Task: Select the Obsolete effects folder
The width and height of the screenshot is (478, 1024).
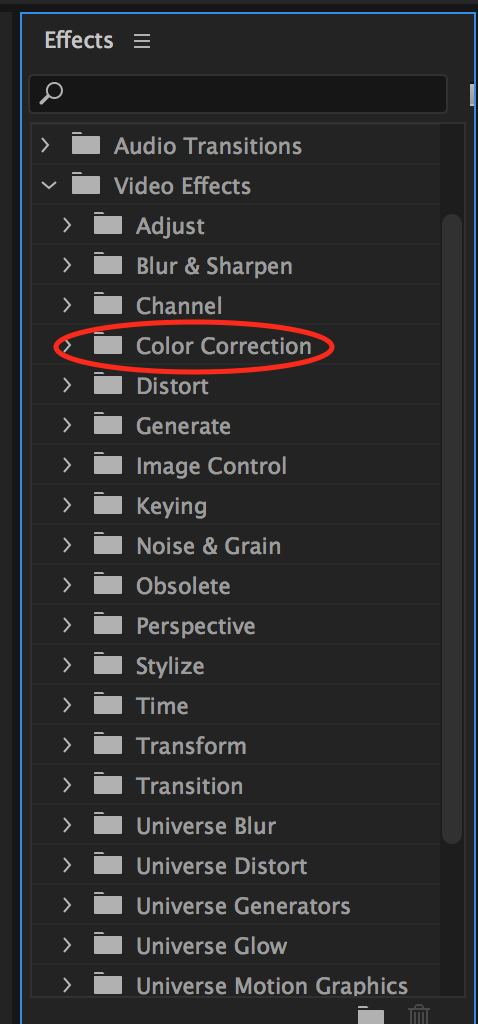Action: point(183,586)
